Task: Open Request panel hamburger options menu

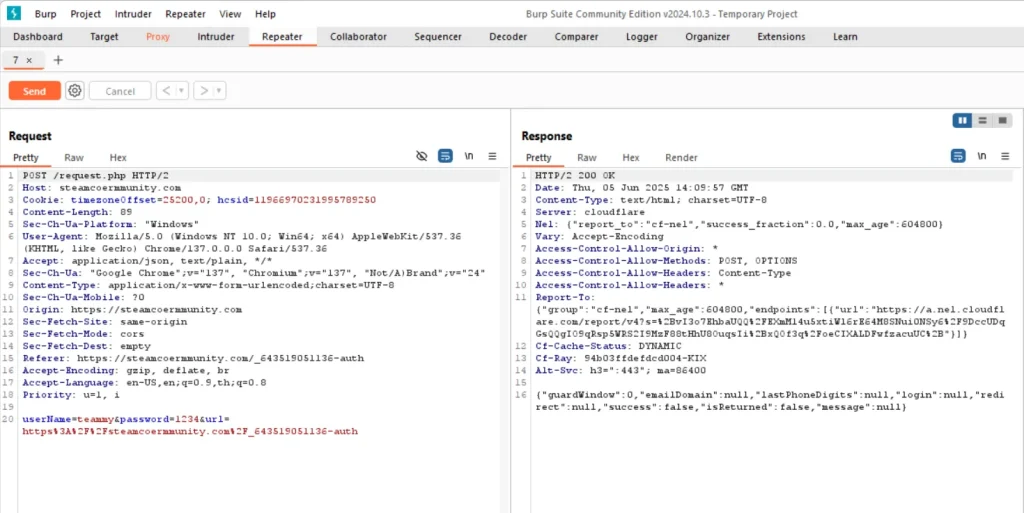Action: coord(492,156)
